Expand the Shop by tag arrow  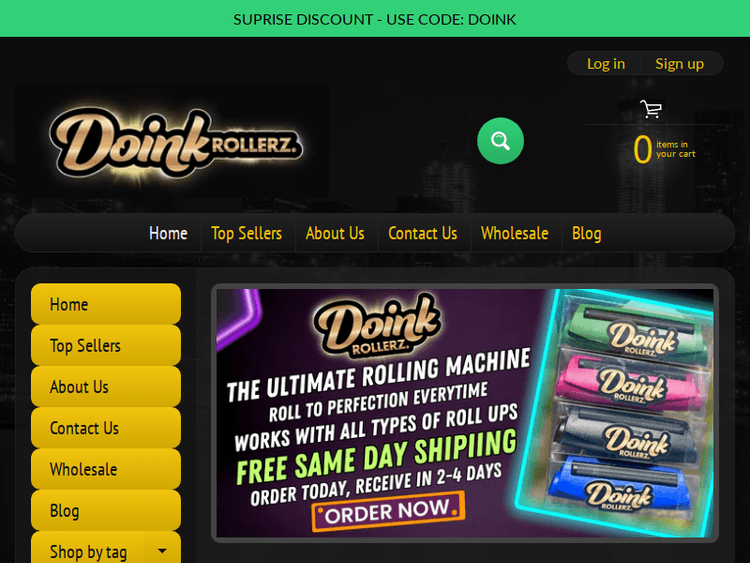pyautogui.click(x=162, y=551)
